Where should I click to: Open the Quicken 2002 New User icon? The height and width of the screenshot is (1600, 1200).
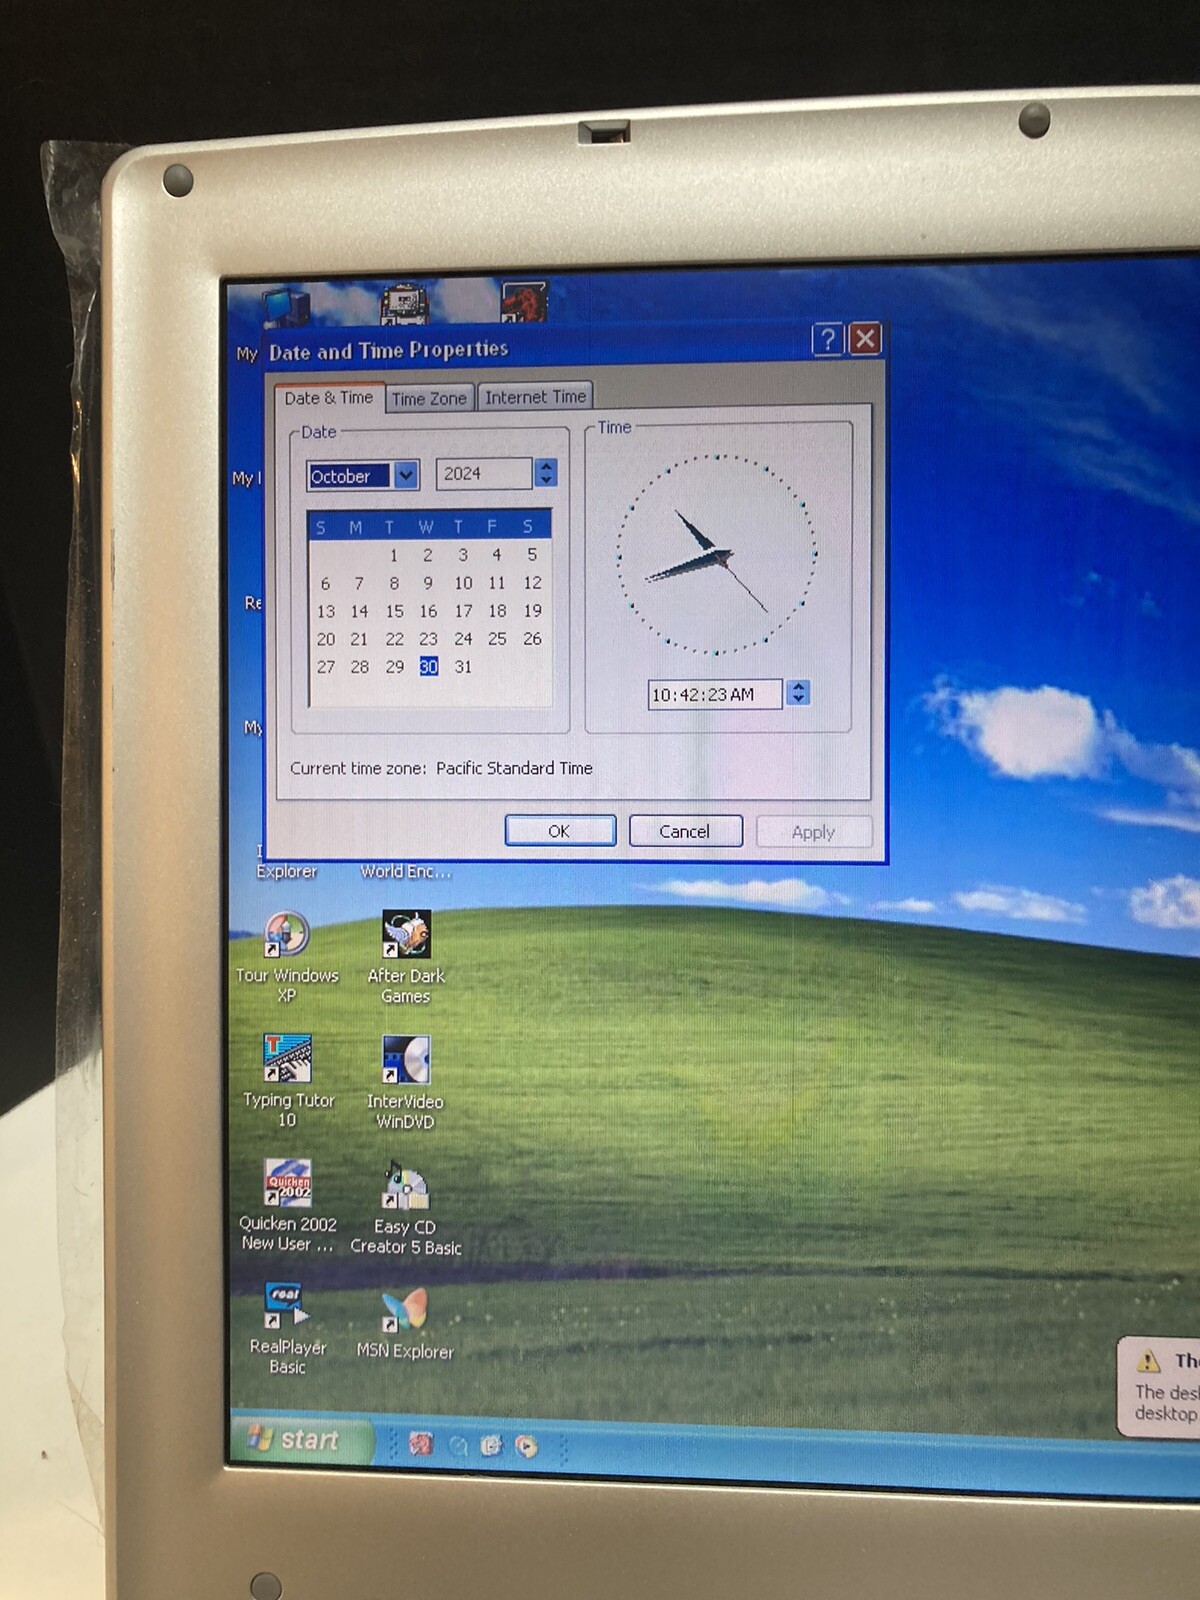coord(288,1205)
